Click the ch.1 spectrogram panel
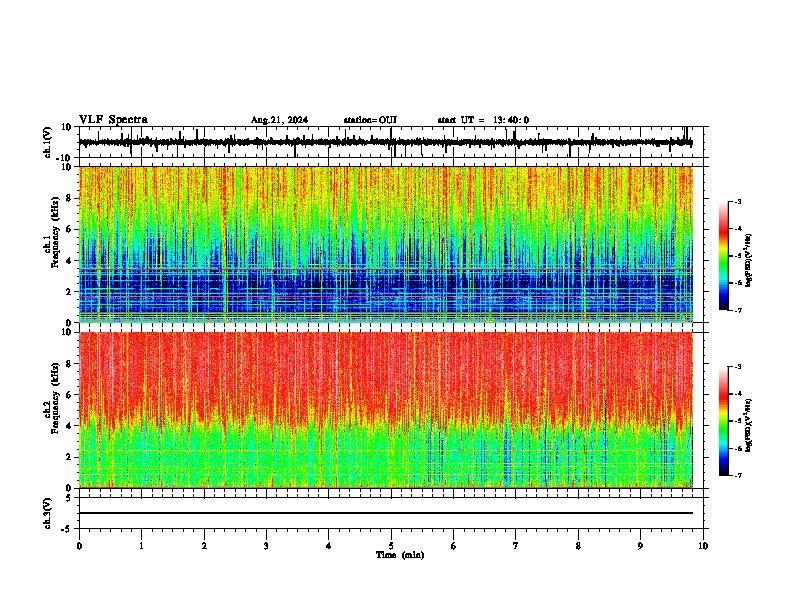 [385, 244]
